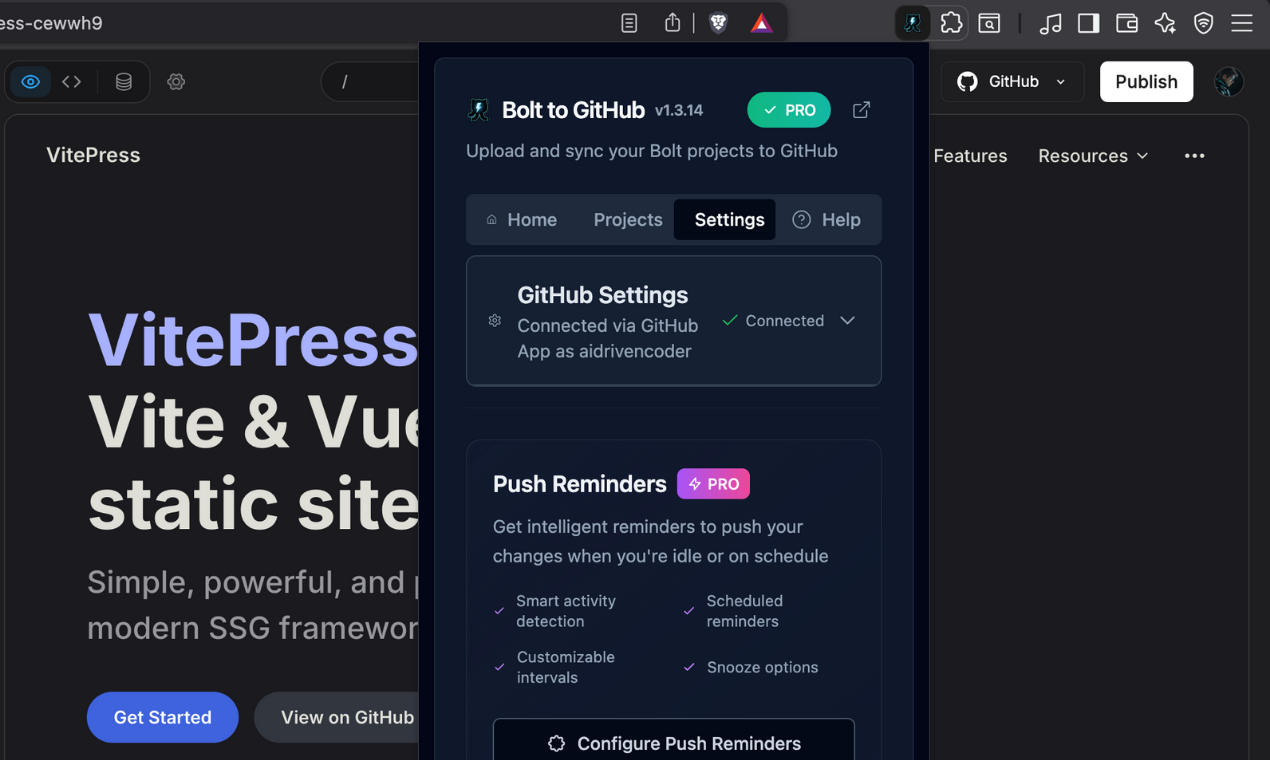Viewport: 1270px width, 760px height.
Task: Open the popup in a new tab via external link
Action: tap(861, 110)
